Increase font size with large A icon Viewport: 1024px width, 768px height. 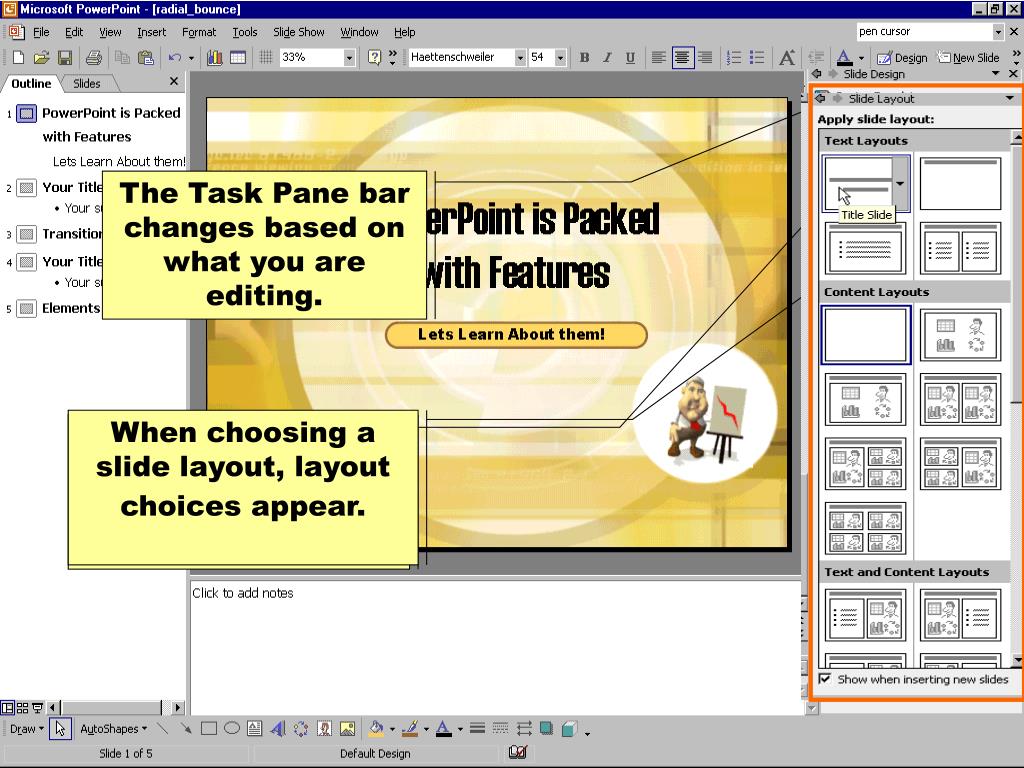tap(787, 57)
